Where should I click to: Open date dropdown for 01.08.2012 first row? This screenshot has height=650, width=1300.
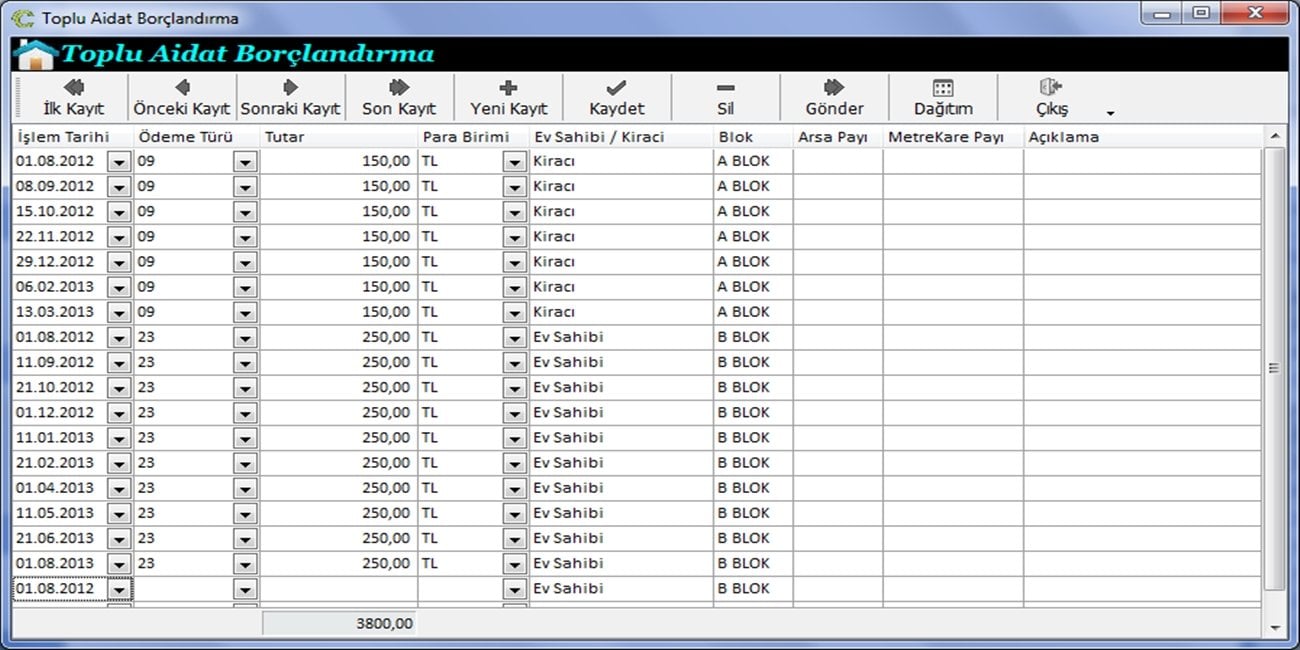(x=120, y=161)
